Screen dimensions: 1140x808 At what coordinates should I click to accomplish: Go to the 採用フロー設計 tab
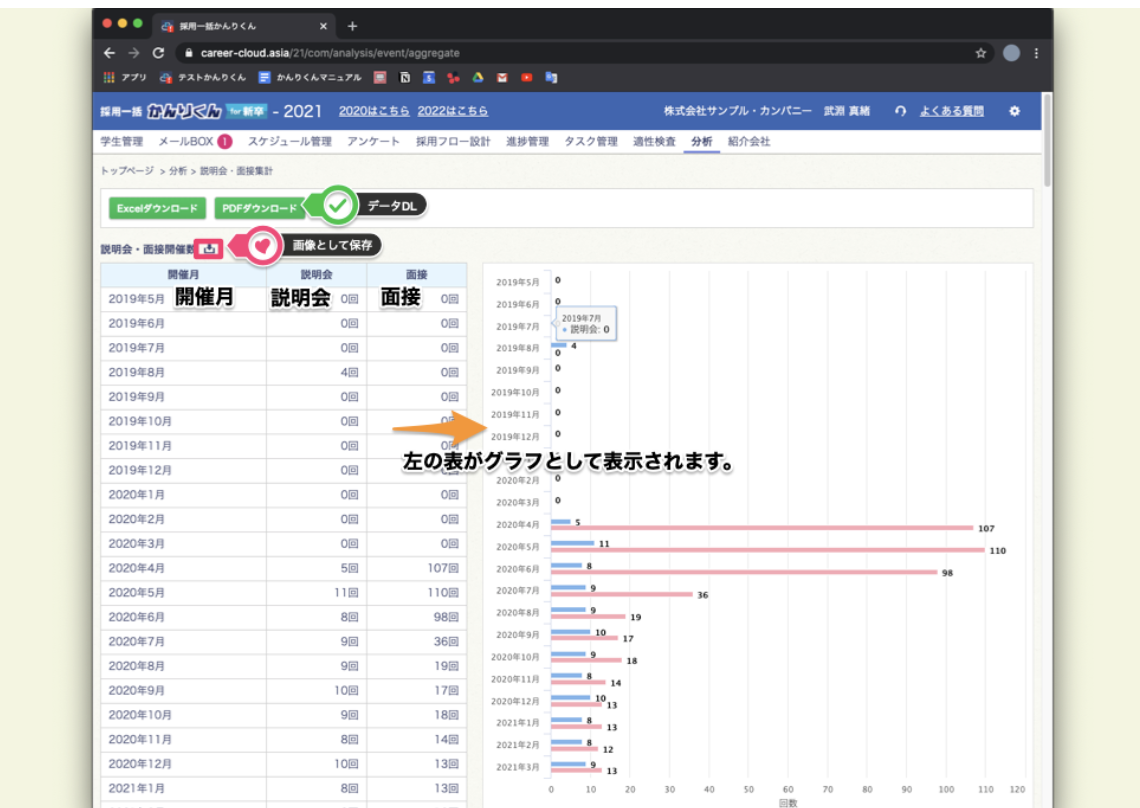click(453, 142)
